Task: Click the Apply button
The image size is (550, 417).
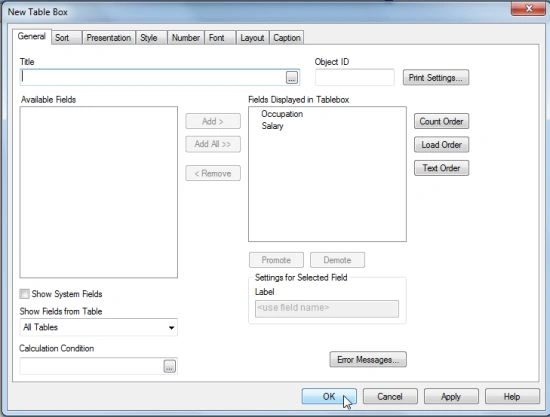Action: 451,396
